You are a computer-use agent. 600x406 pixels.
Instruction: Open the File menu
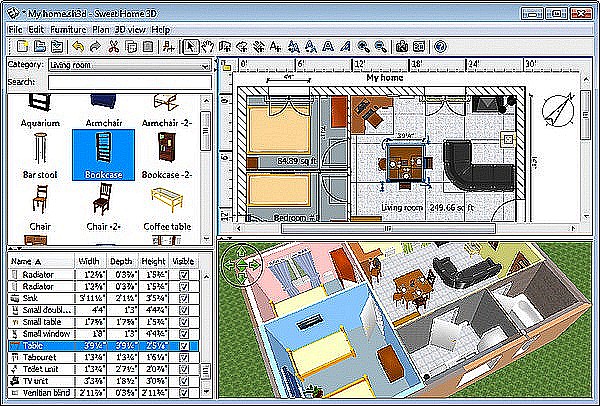point(15,29)
